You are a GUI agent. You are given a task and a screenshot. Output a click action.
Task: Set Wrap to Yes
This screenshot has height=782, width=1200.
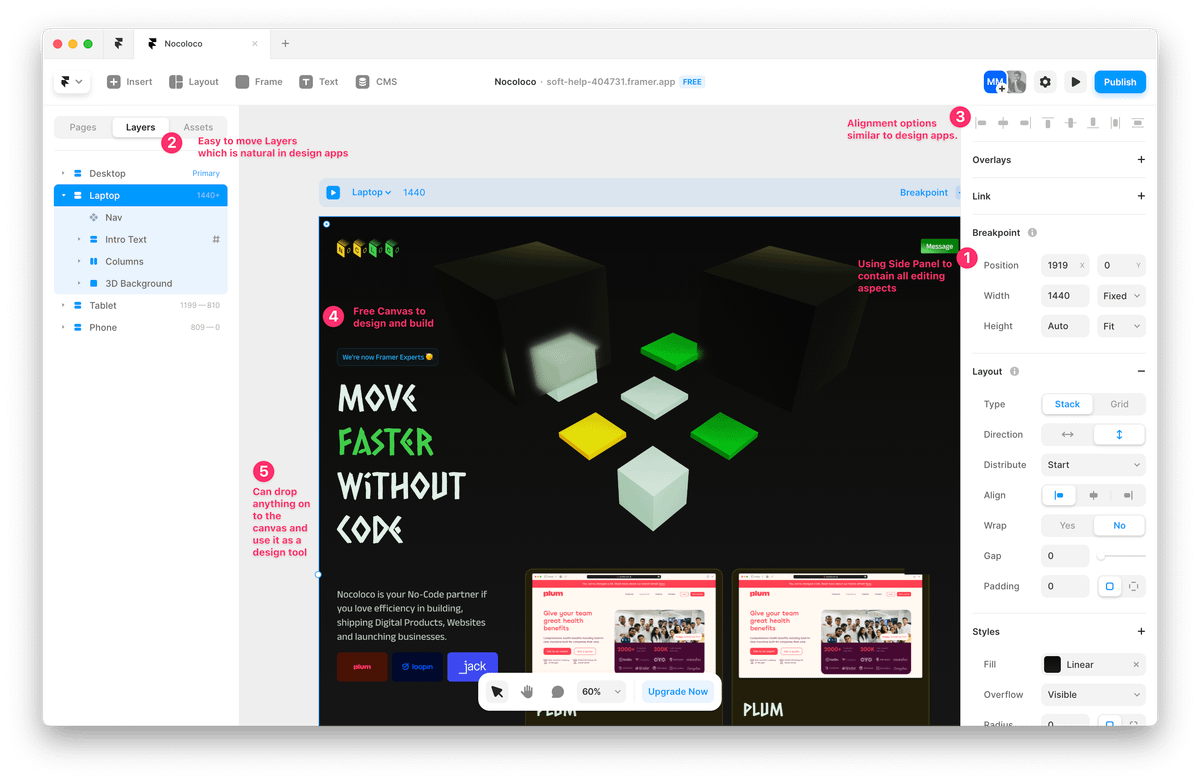click(x=1067, y=526)
